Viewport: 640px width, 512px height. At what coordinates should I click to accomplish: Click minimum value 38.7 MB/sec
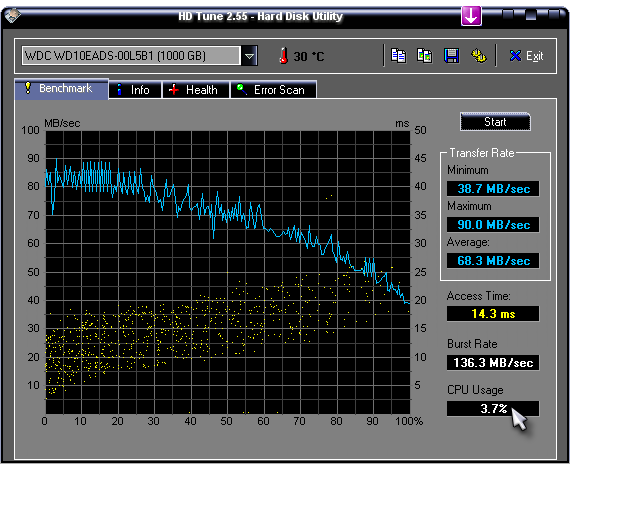(x=493, y=189)
